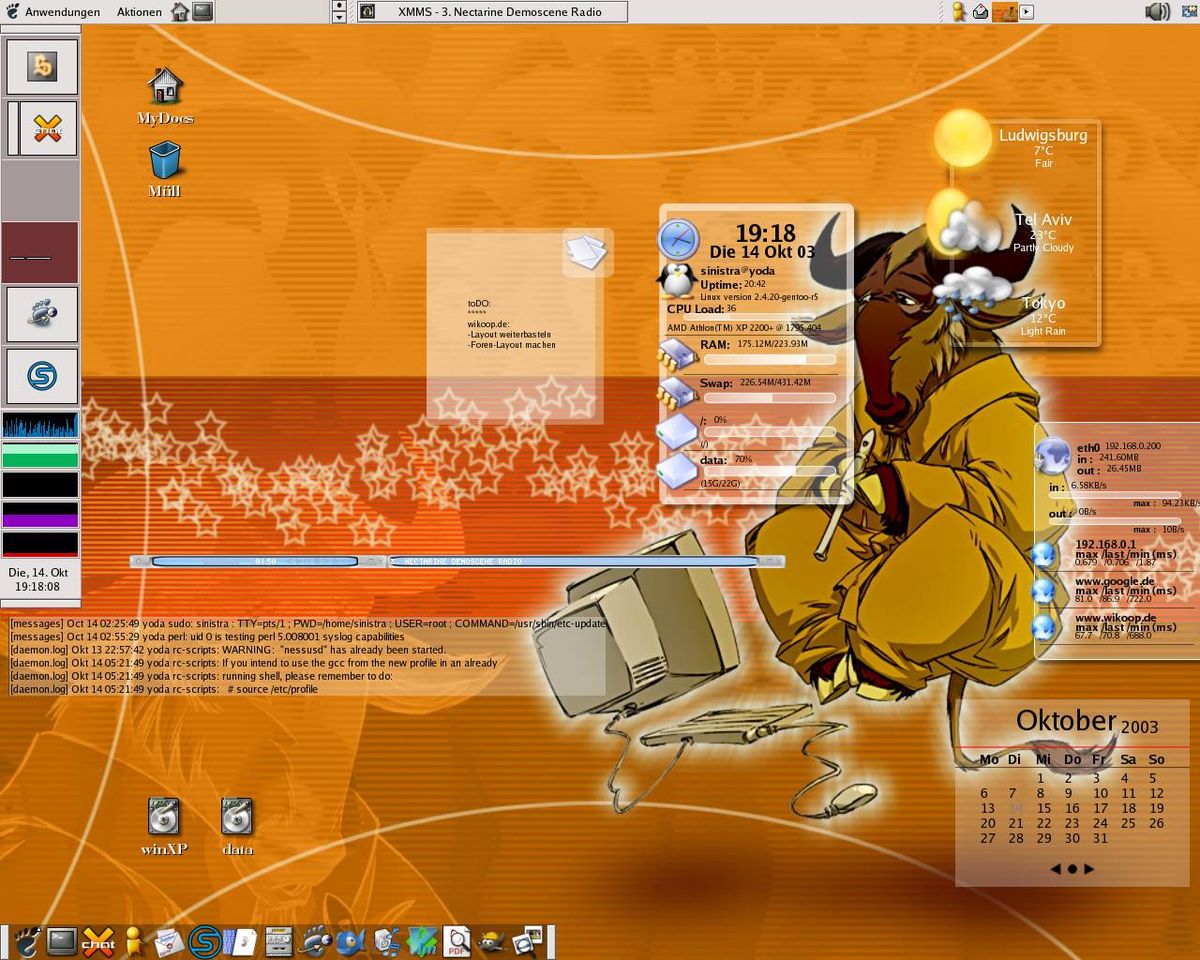
Task: Open the Müll trash bin icon
Action: [x=165, y=160]
